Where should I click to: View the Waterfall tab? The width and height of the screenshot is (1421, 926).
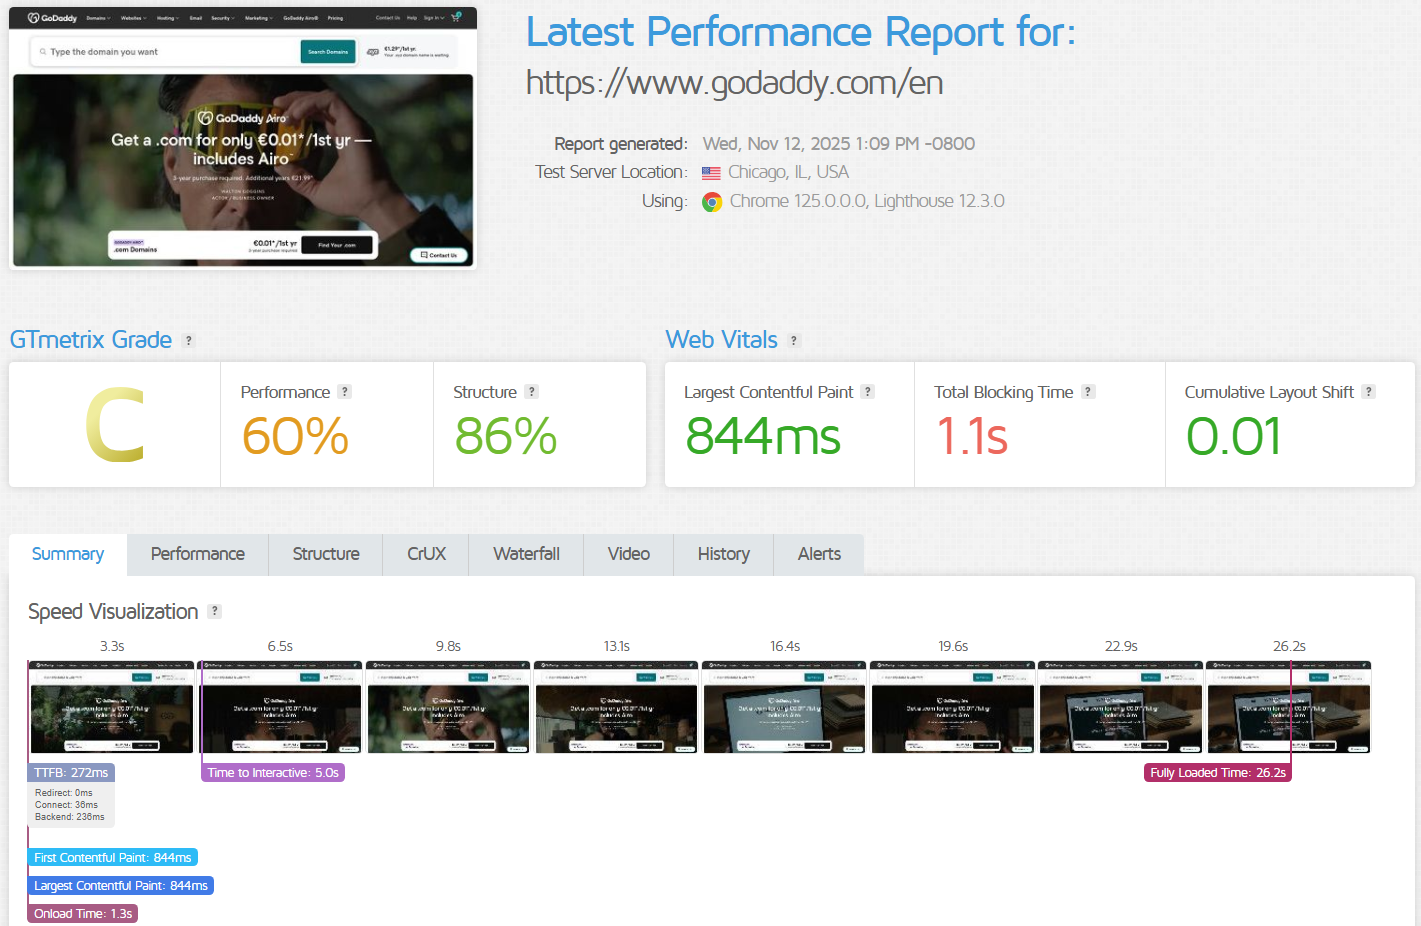[526, 554]
